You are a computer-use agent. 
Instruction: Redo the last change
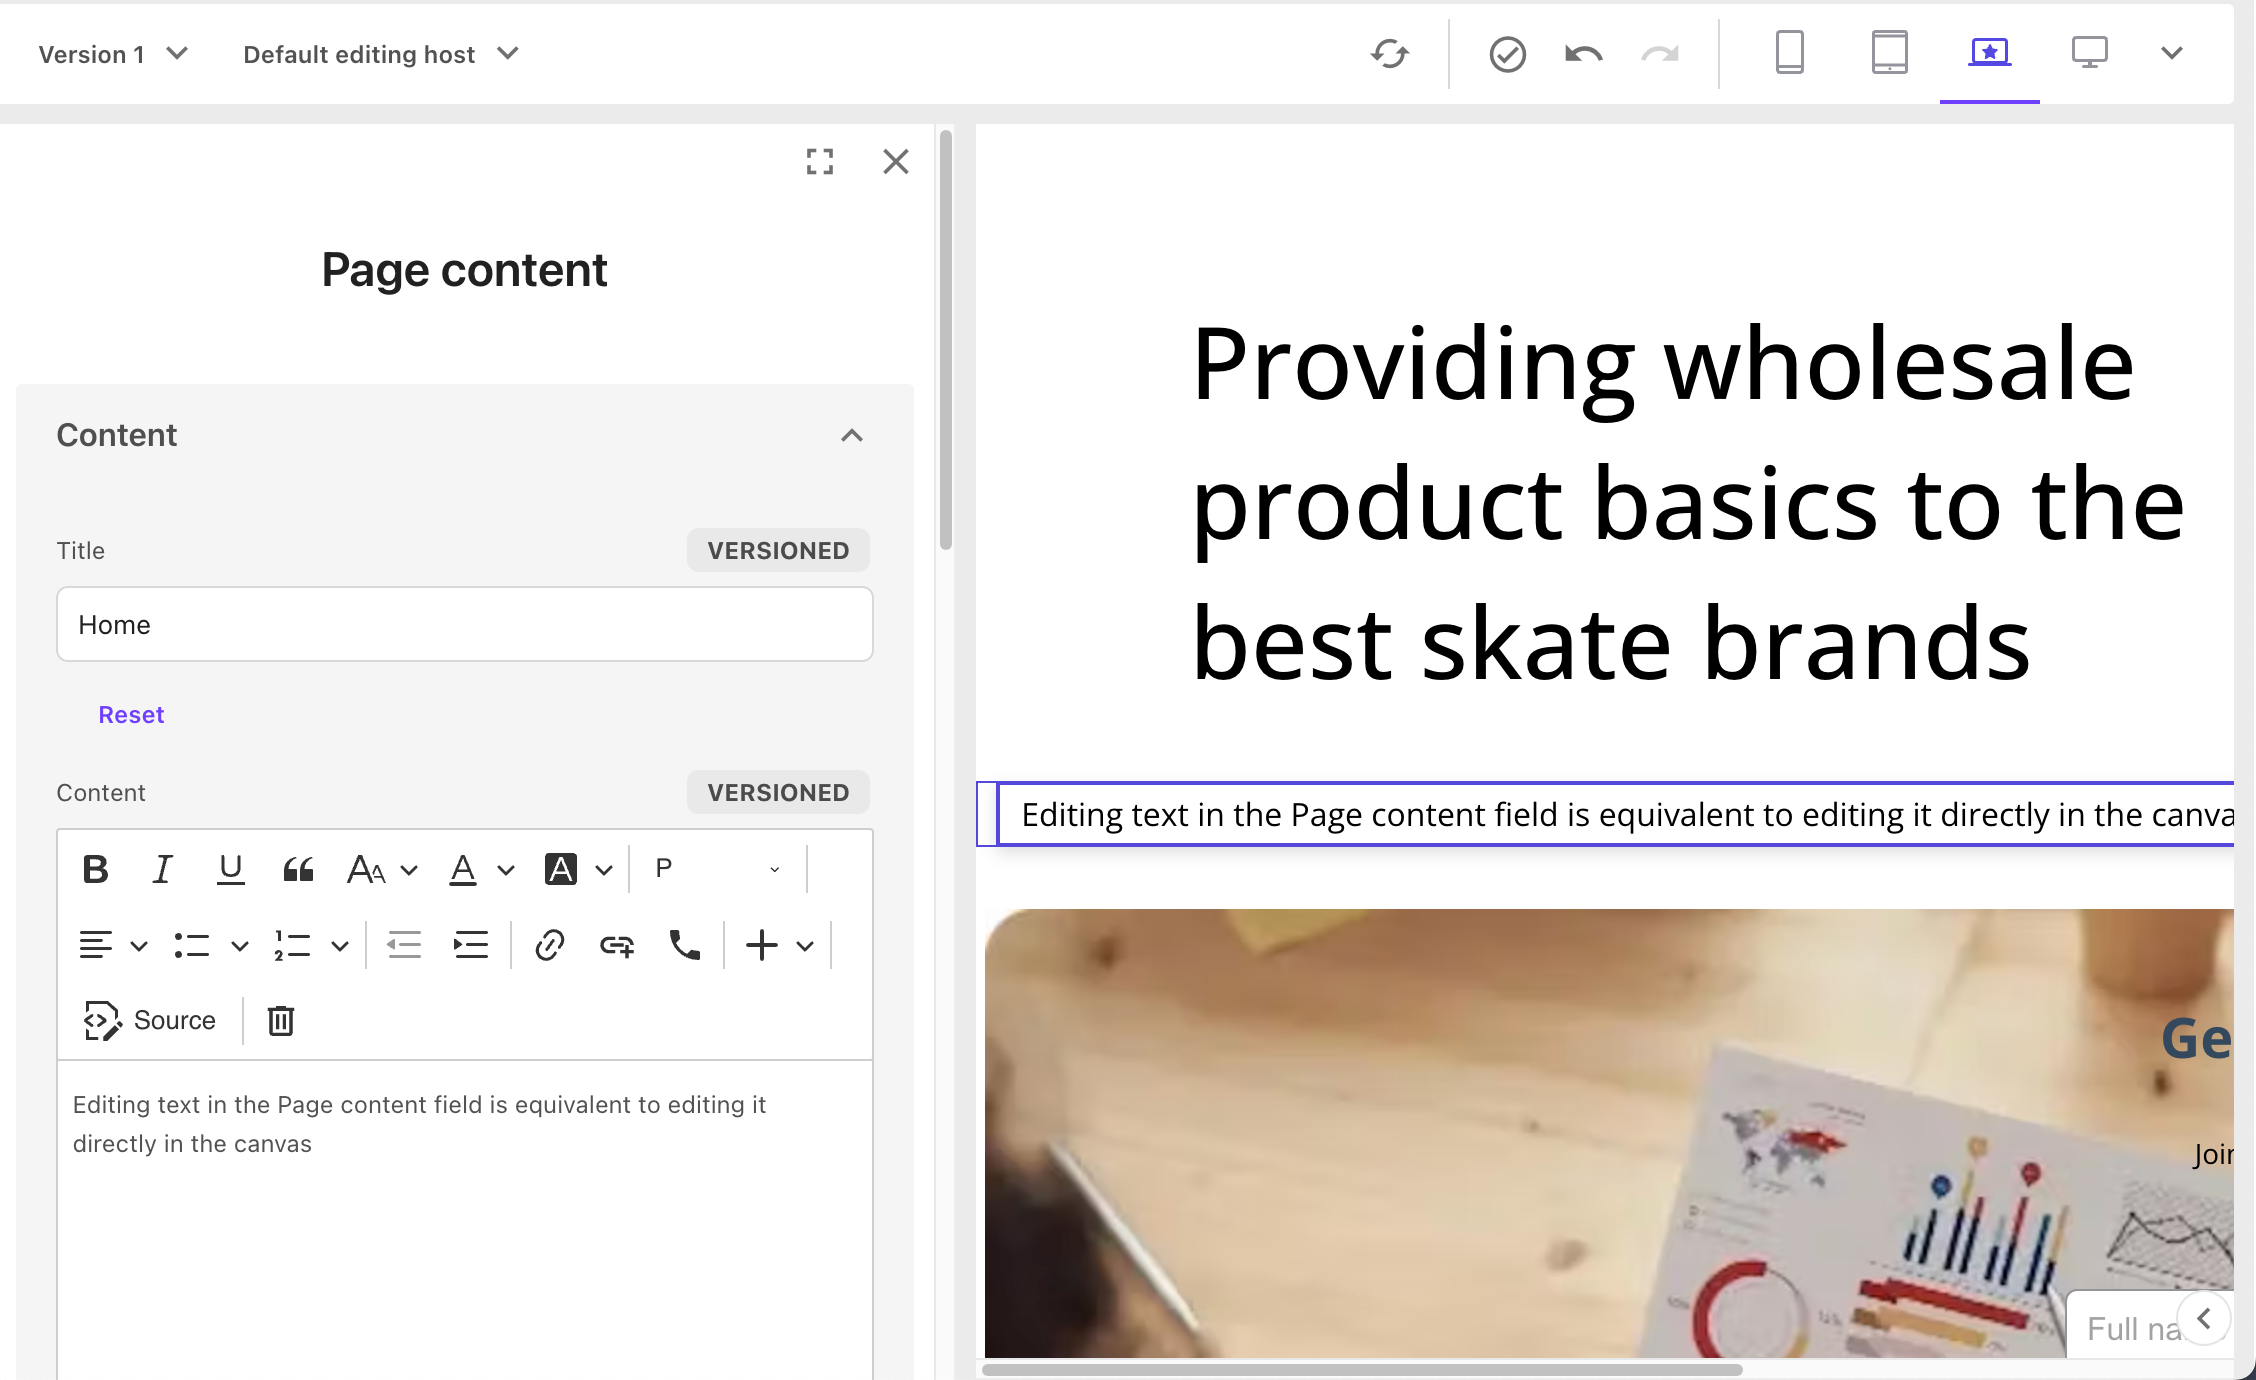[1660, 54]
